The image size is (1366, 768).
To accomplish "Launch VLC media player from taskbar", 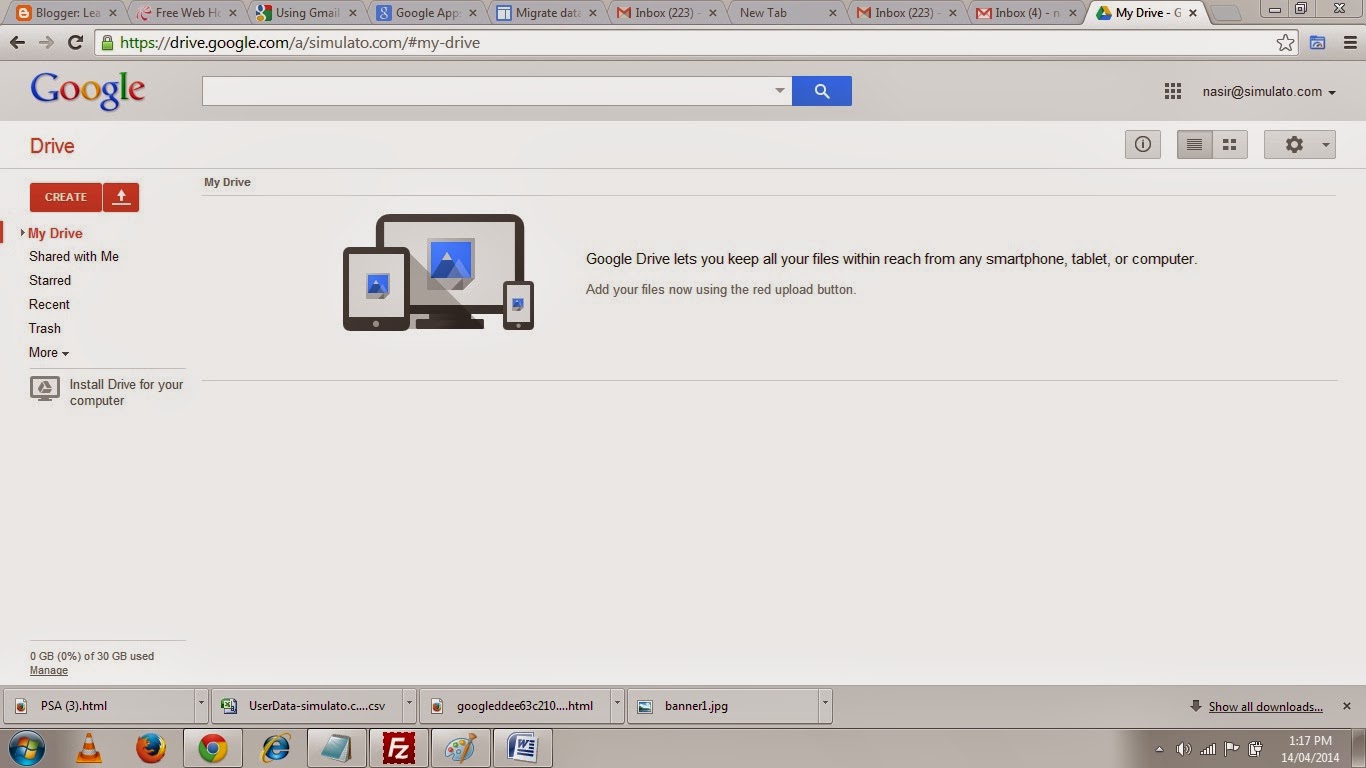I will coord(89,748).
